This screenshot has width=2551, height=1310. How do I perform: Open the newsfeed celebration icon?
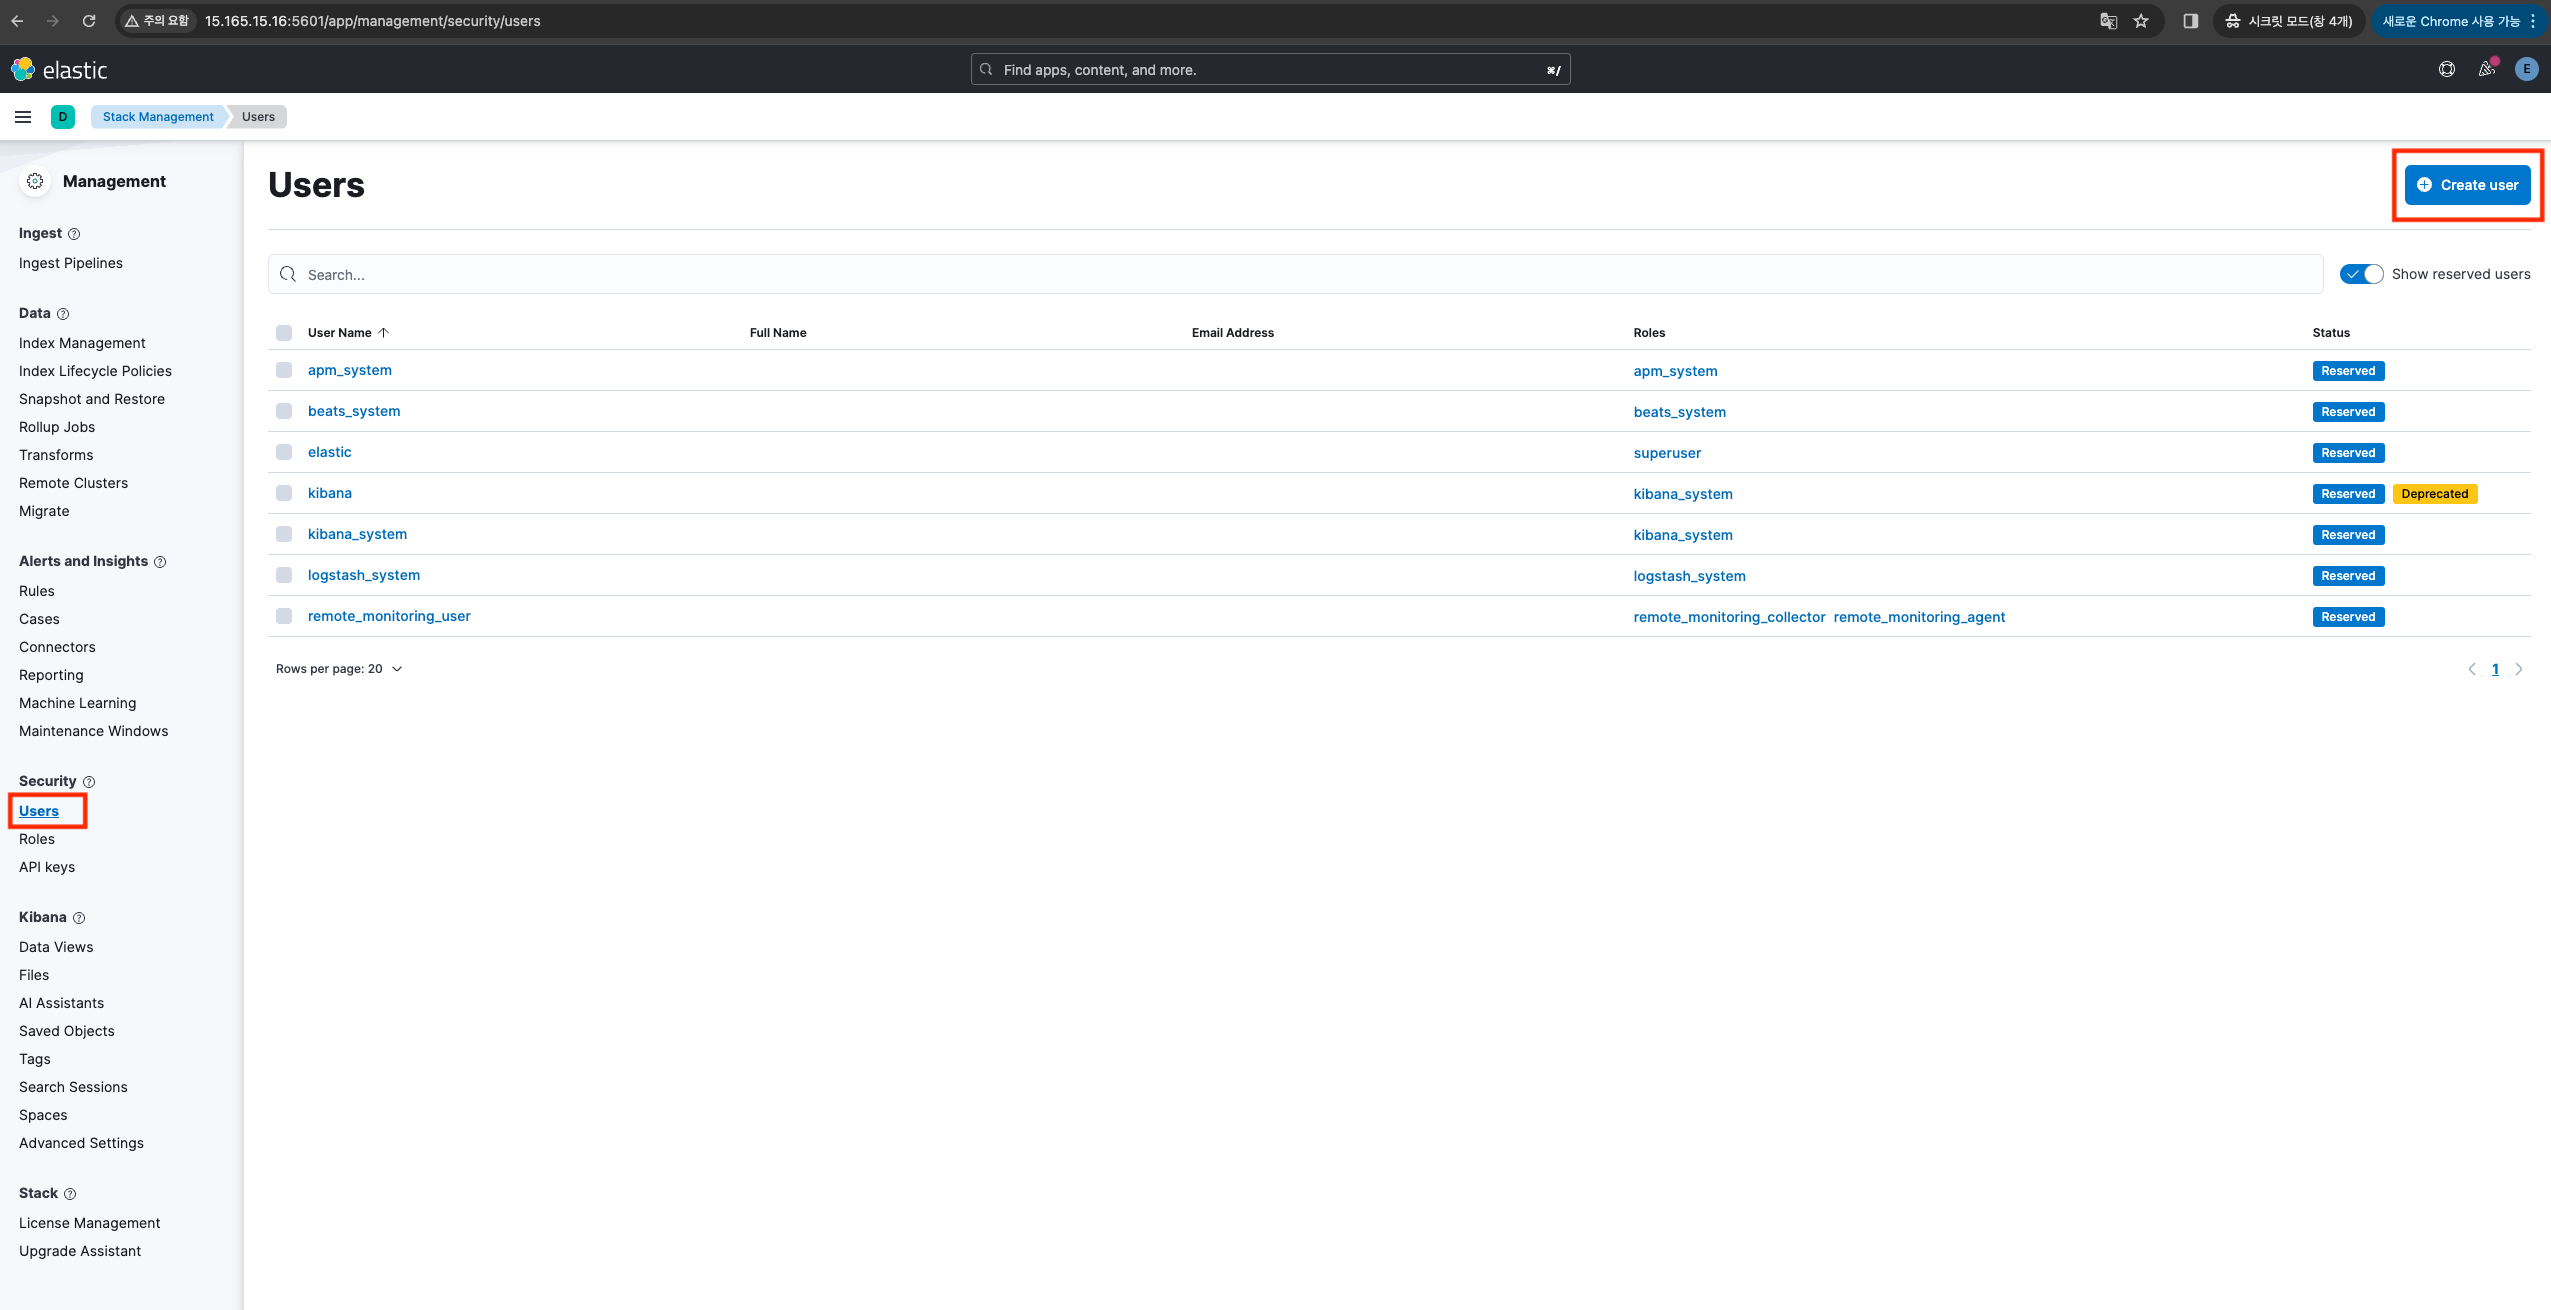pyautogui.click(x=2486, y=69)
